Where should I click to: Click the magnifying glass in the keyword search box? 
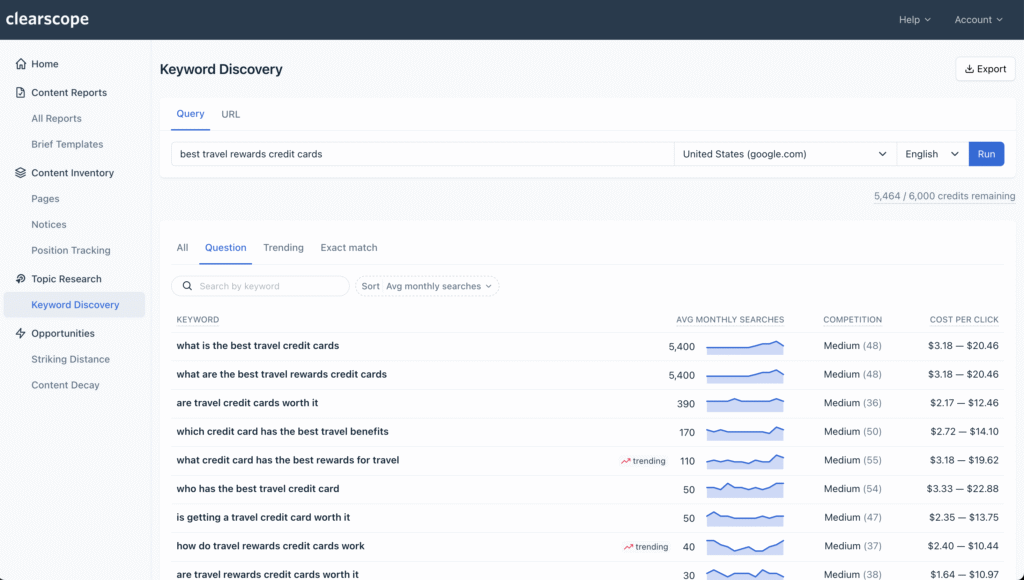[187, 286]
